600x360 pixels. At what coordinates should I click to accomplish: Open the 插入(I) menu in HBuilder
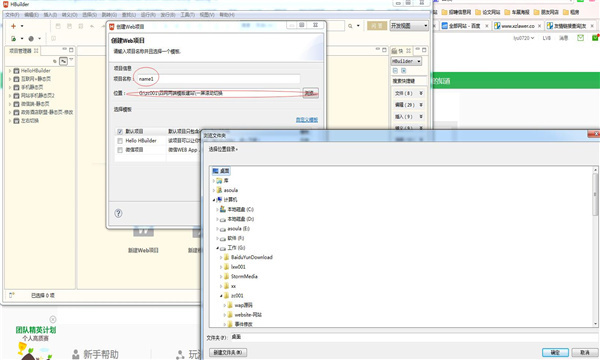[50, 15]
